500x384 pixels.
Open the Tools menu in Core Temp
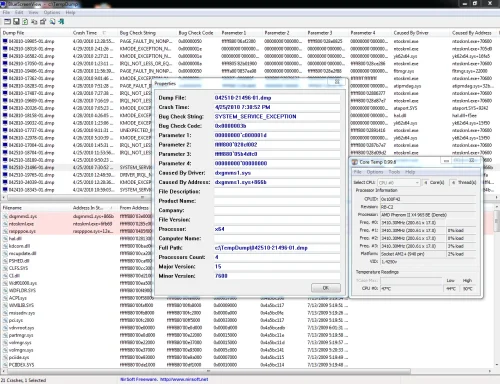(x=394, y=172)
